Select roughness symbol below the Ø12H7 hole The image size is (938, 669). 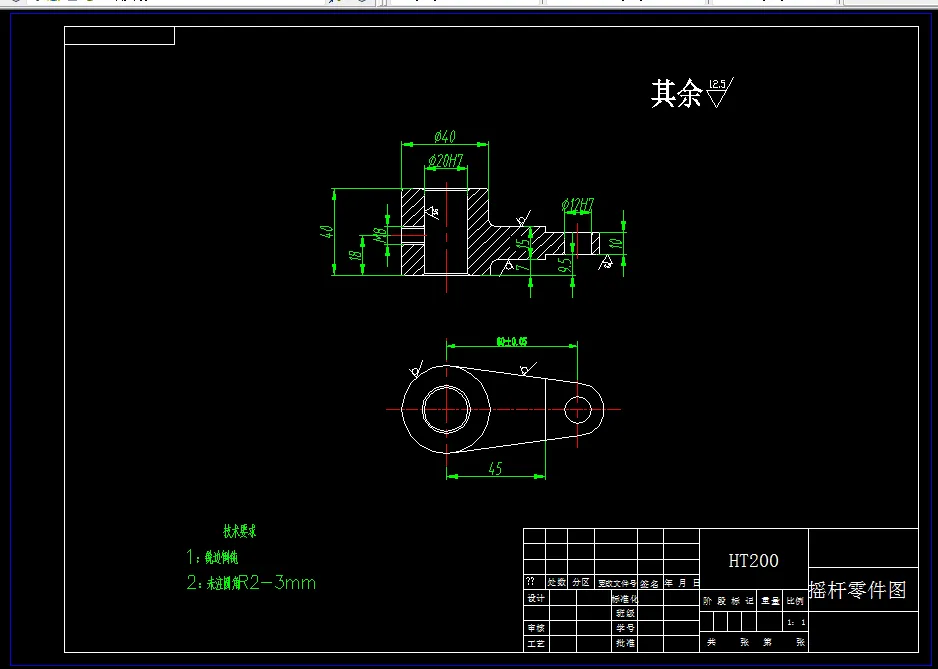point(606,262)
